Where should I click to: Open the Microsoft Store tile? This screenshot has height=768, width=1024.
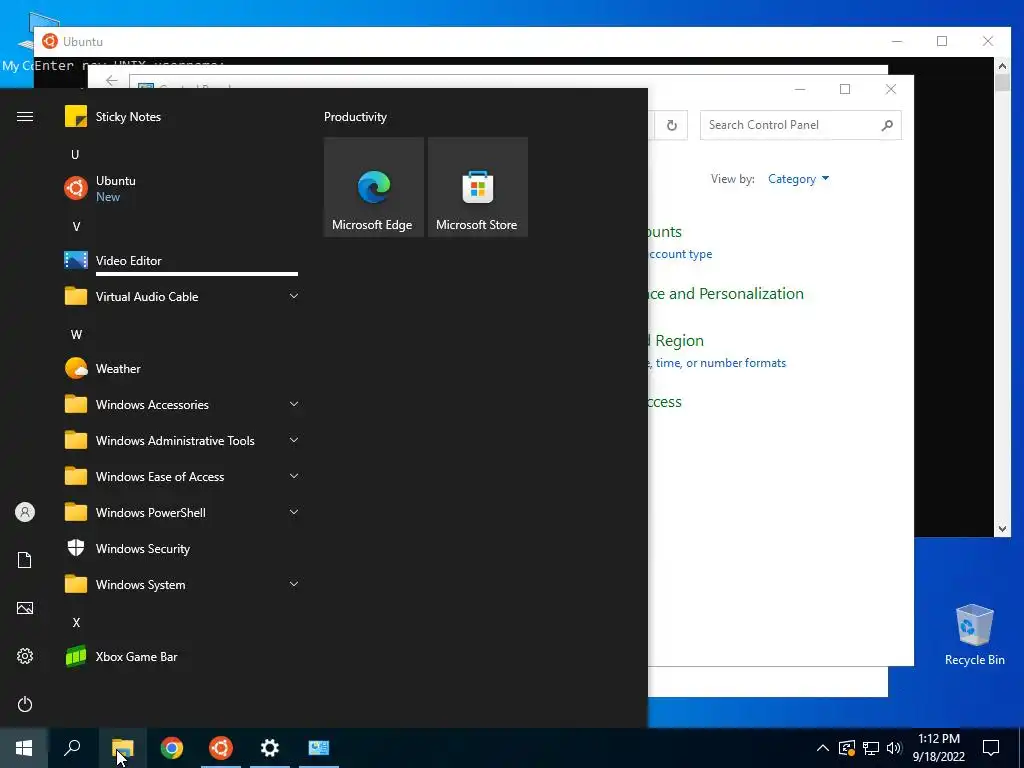[x=477, y=187]
